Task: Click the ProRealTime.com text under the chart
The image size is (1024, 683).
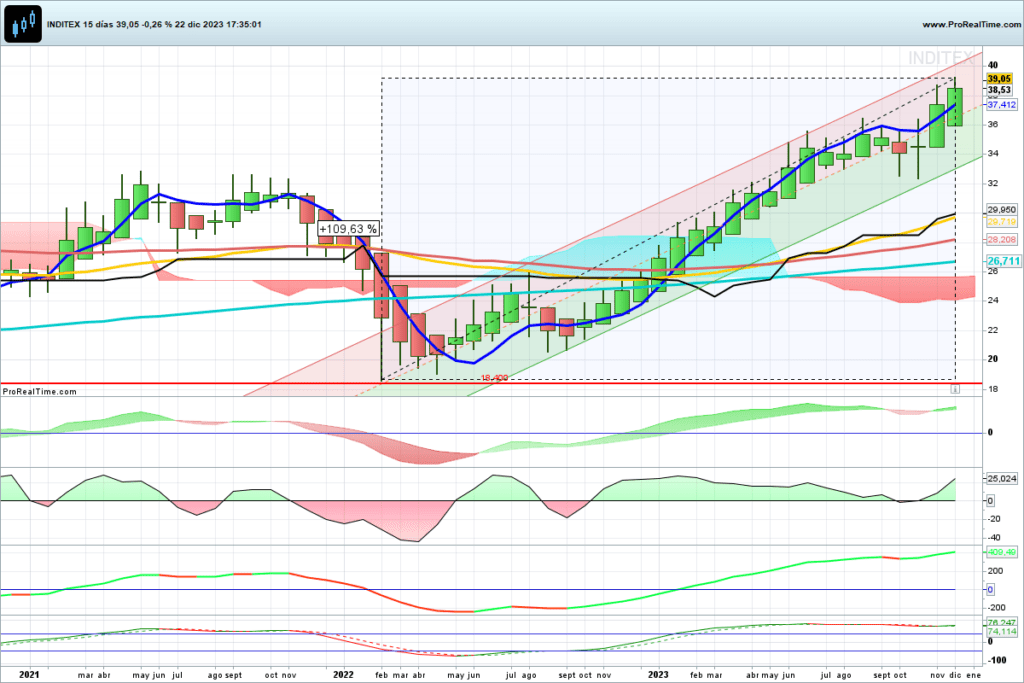Action: click(39, 392)
